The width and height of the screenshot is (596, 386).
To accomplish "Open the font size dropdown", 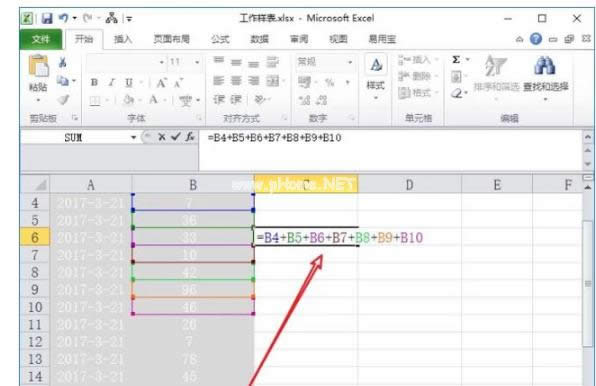I will (197, 62).
